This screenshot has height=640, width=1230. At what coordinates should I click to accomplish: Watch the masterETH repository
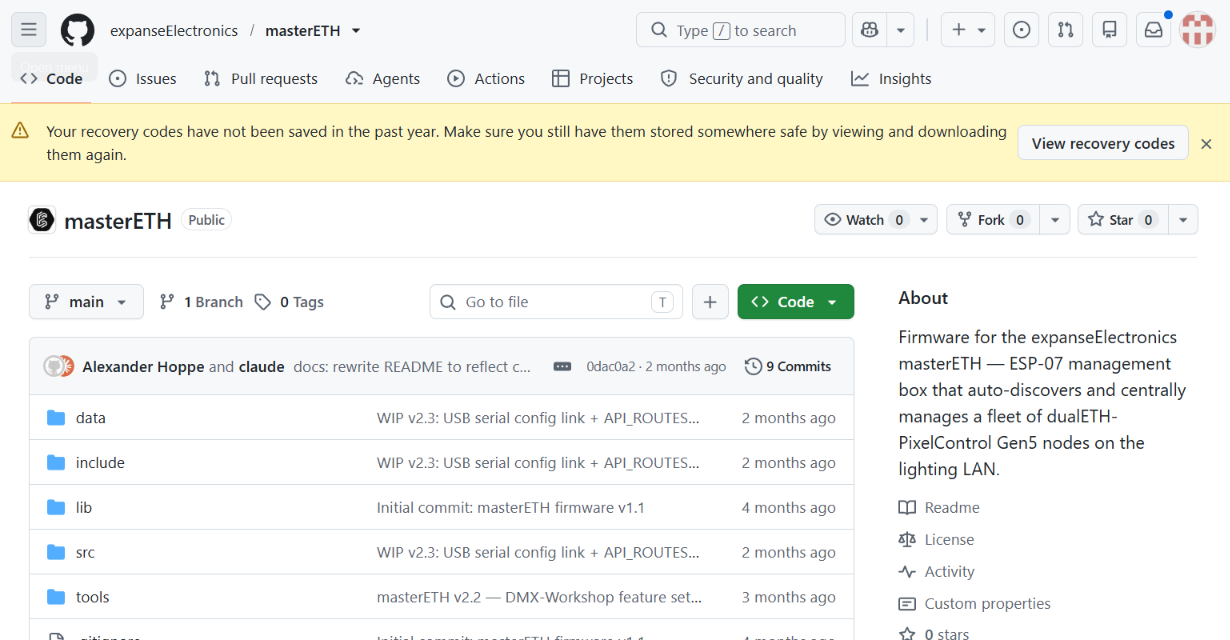pos(862,220)
